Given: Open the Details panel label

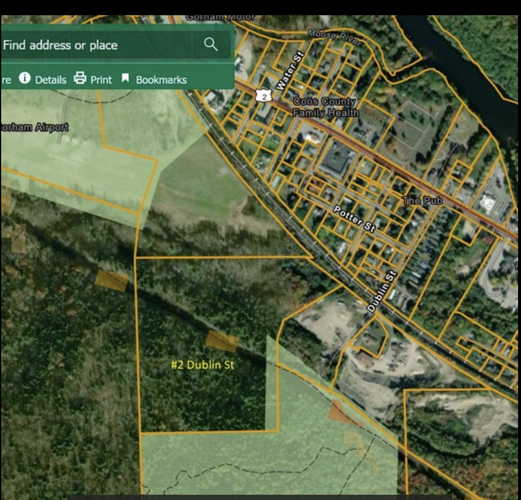Looking at the screenshot, I should pyautogui.click(x=51, y=80).
